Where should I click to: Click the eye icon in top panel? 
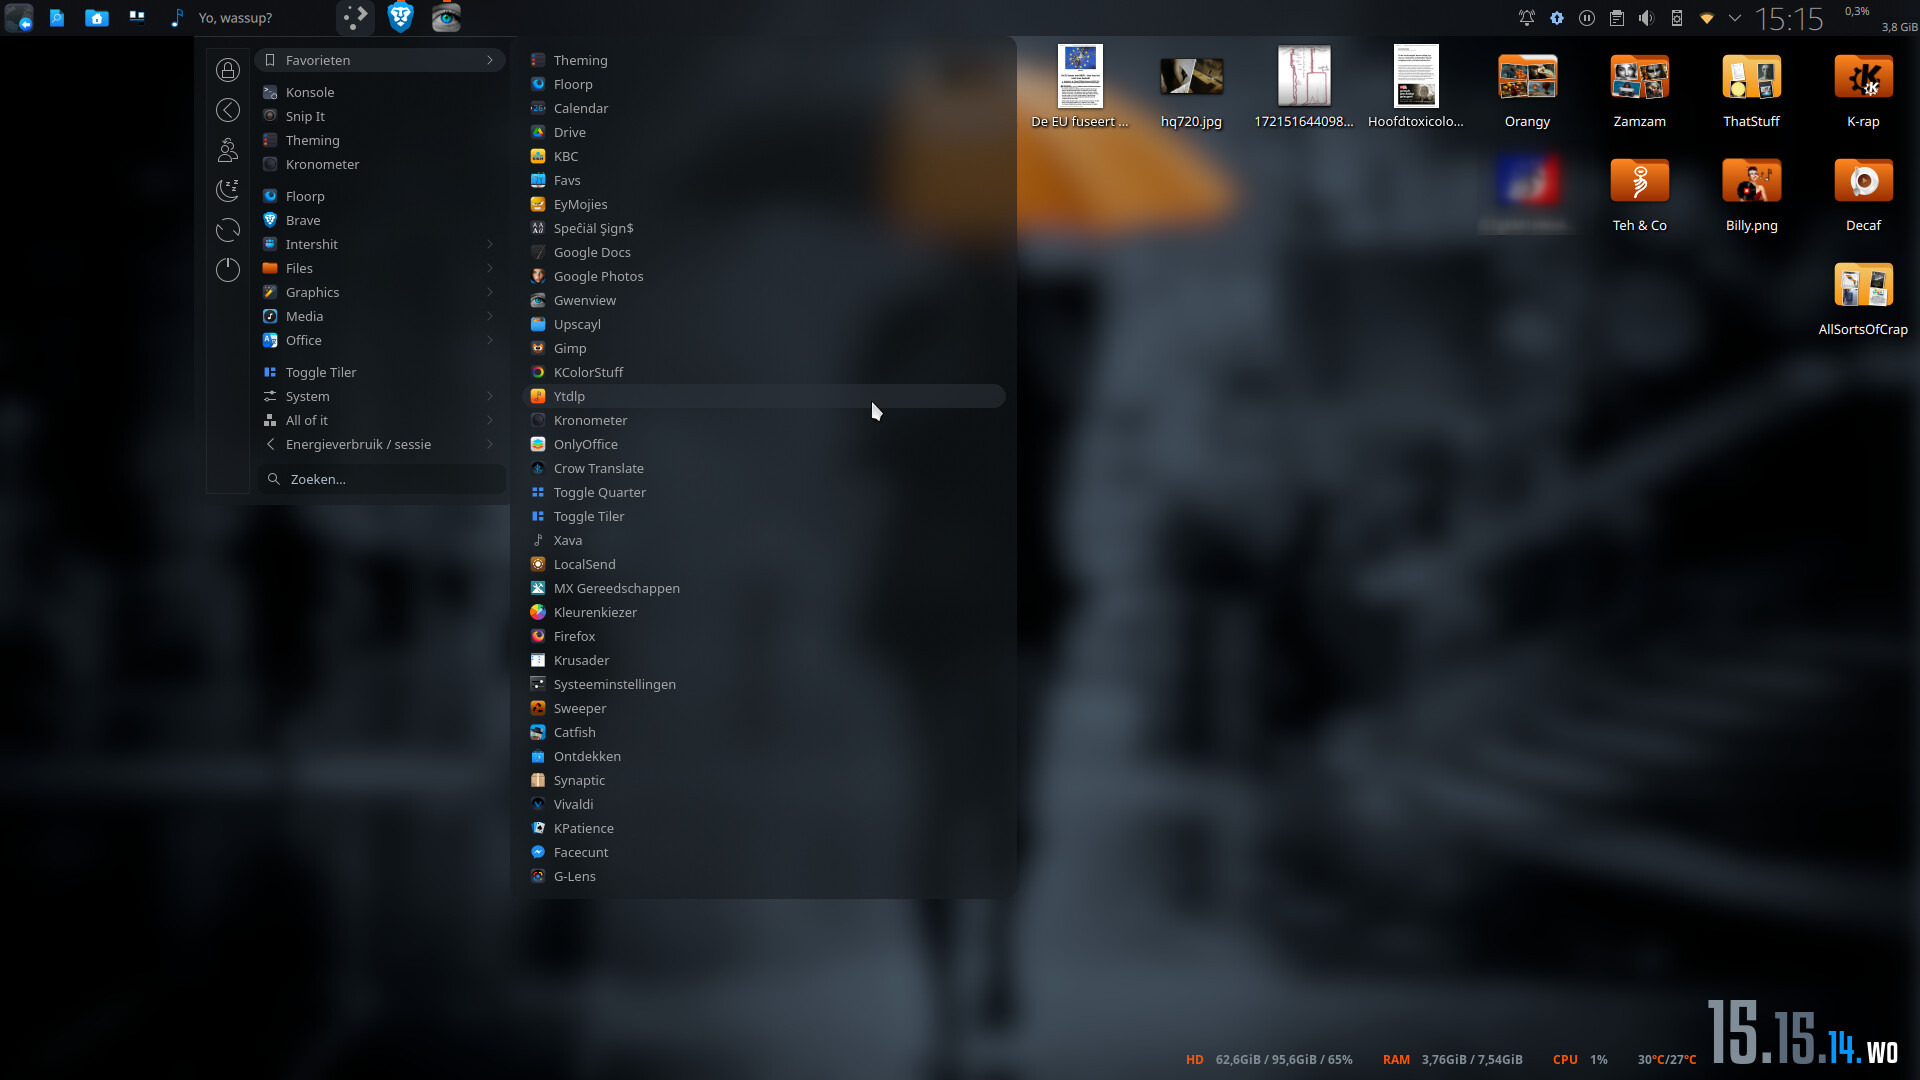click(446, 17)
